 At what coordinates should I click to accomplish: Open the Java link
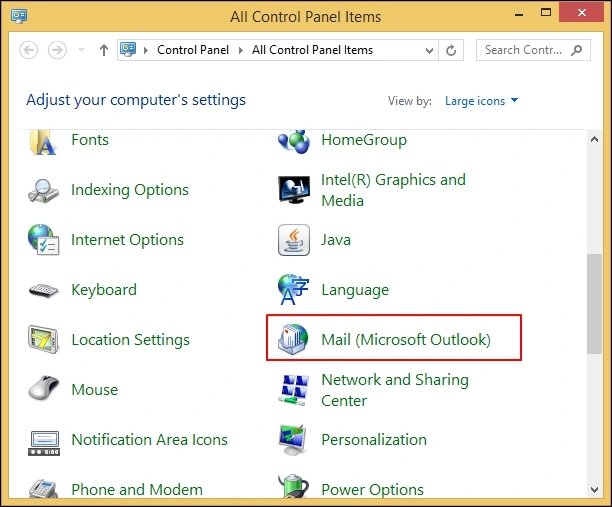click(x=336, y=240)
